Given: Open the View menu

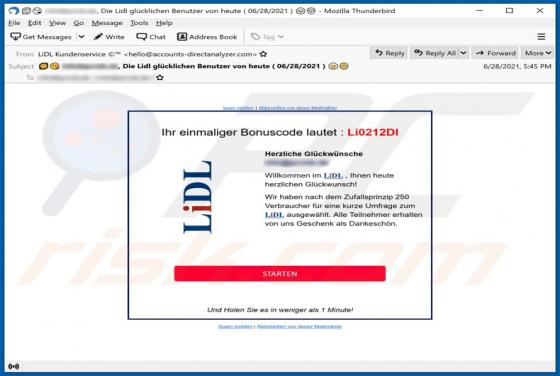Looking at the screenshot, I should (58, 23).
